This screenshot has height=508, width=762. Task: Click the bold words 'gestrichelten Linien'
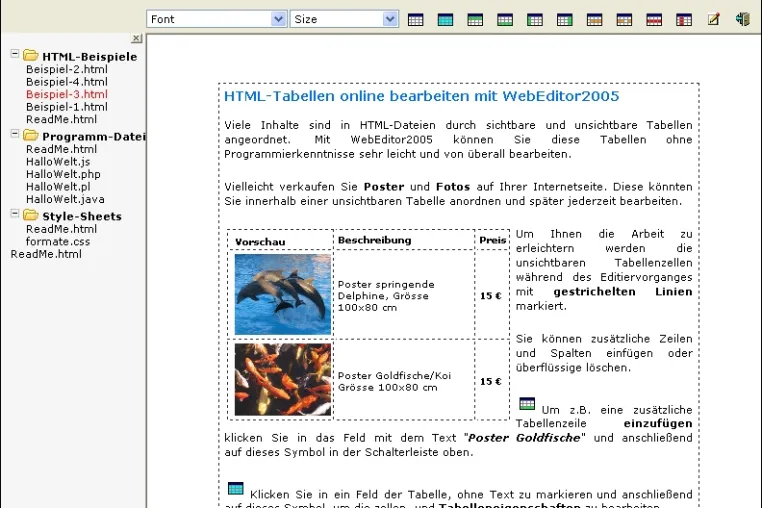click(x=623, y=292)
